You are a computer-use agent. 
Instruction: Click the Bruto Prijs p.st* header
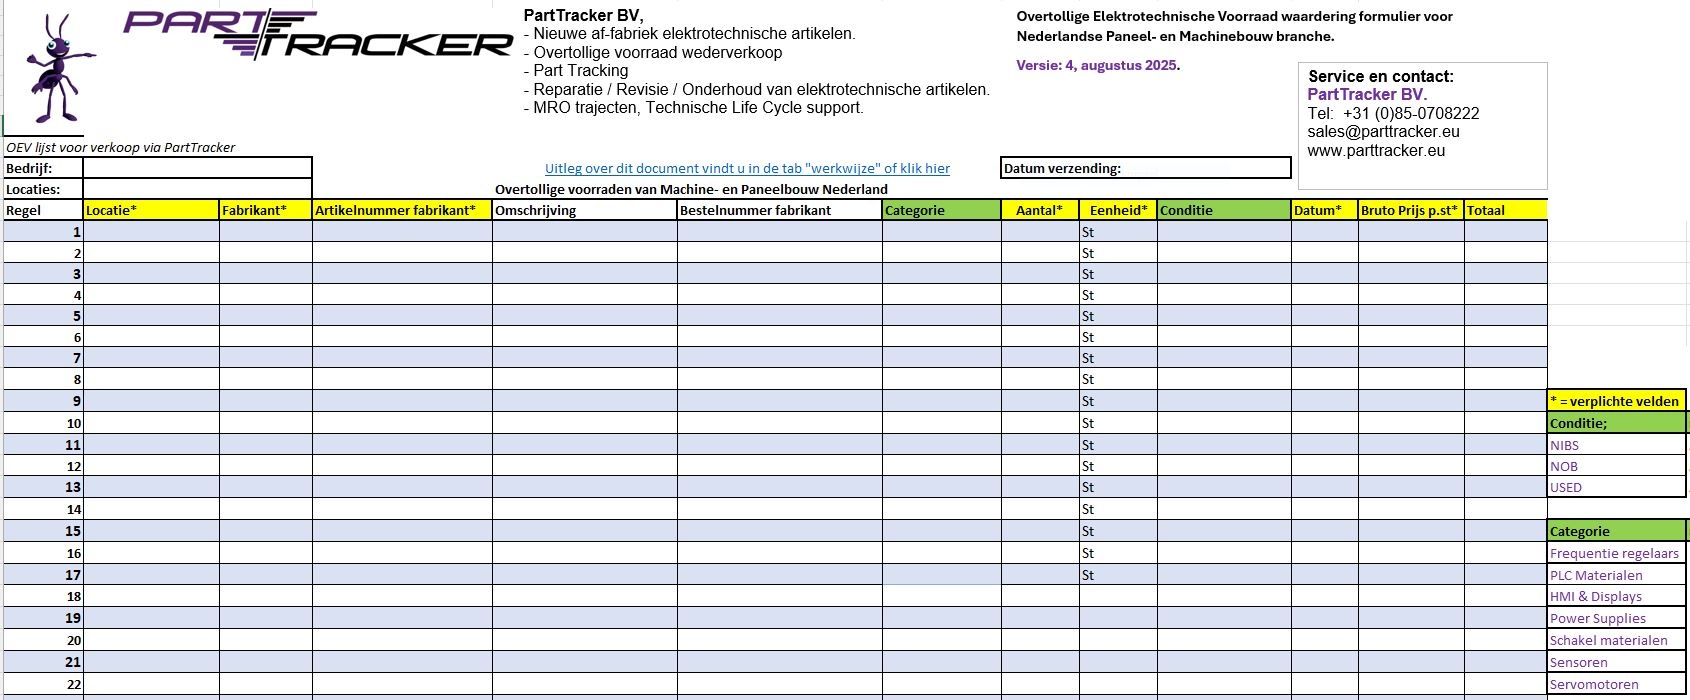1410,210
